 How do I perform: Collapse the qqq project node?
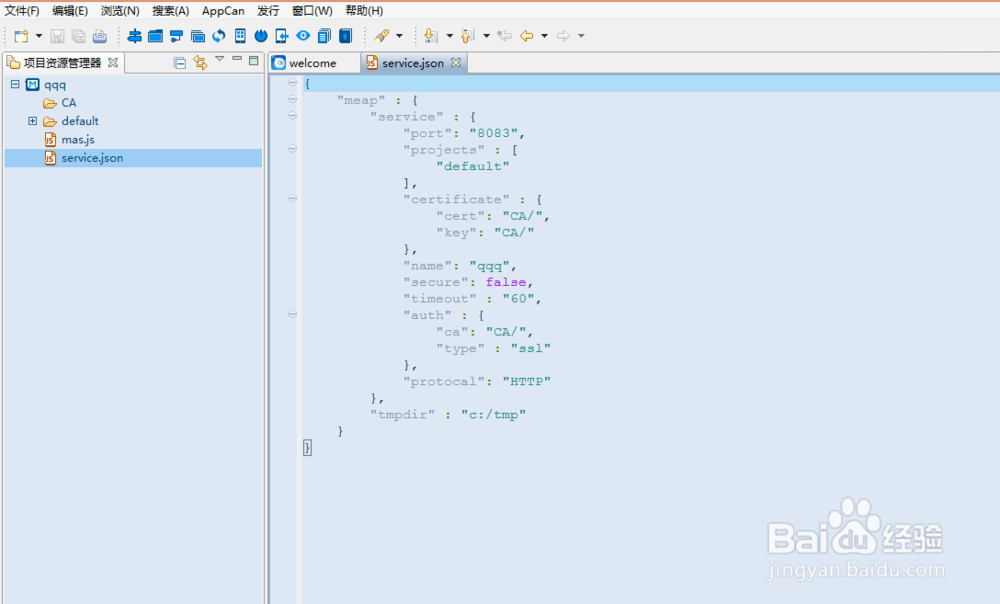[x=14, y=84]
